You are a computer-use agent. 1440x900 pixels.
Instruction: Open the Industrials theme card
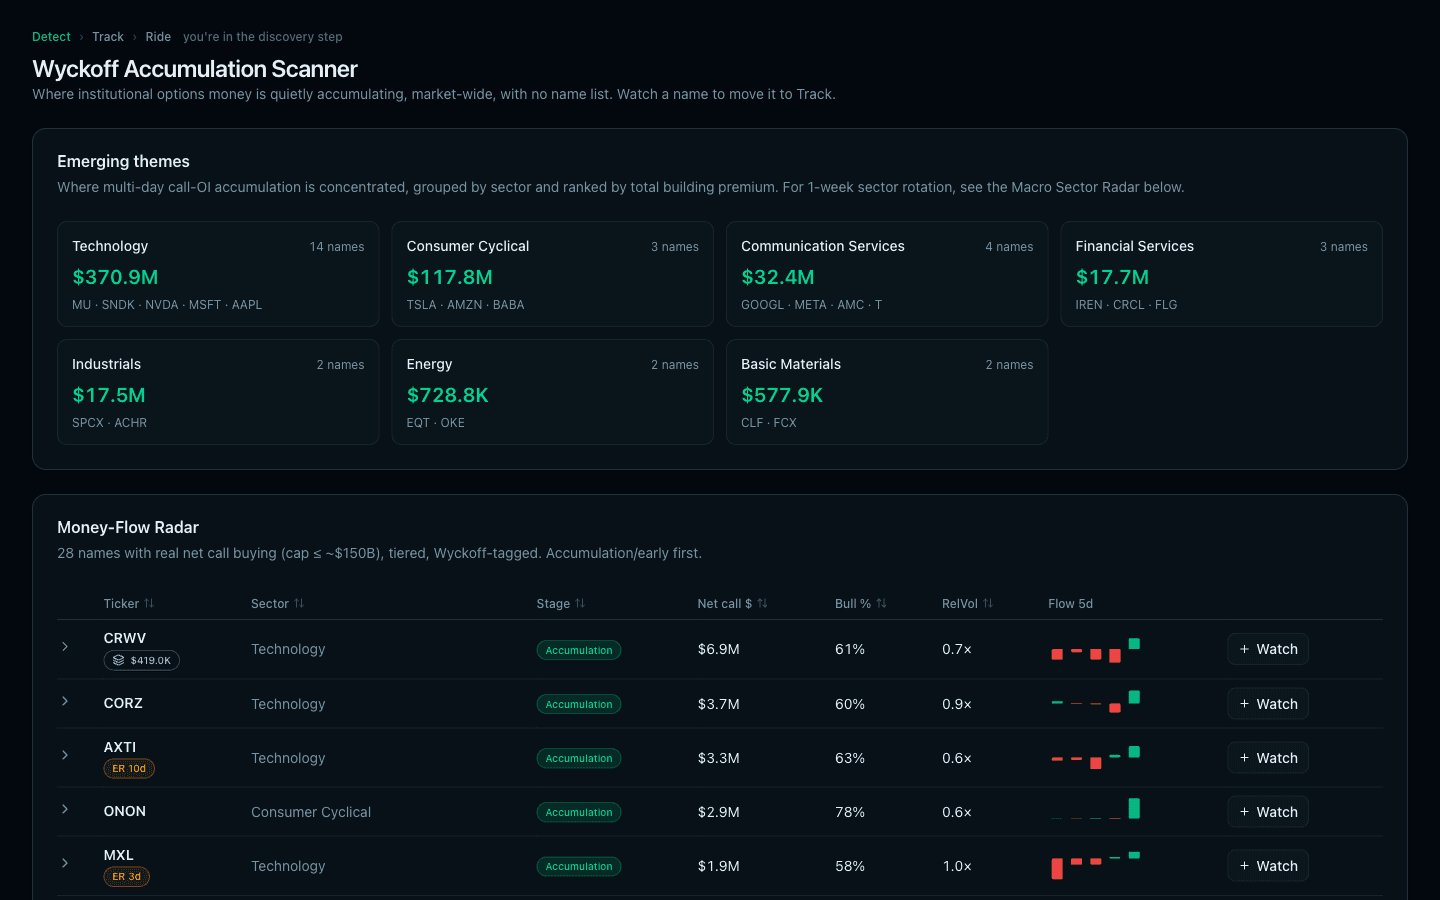tap(218, 392)
